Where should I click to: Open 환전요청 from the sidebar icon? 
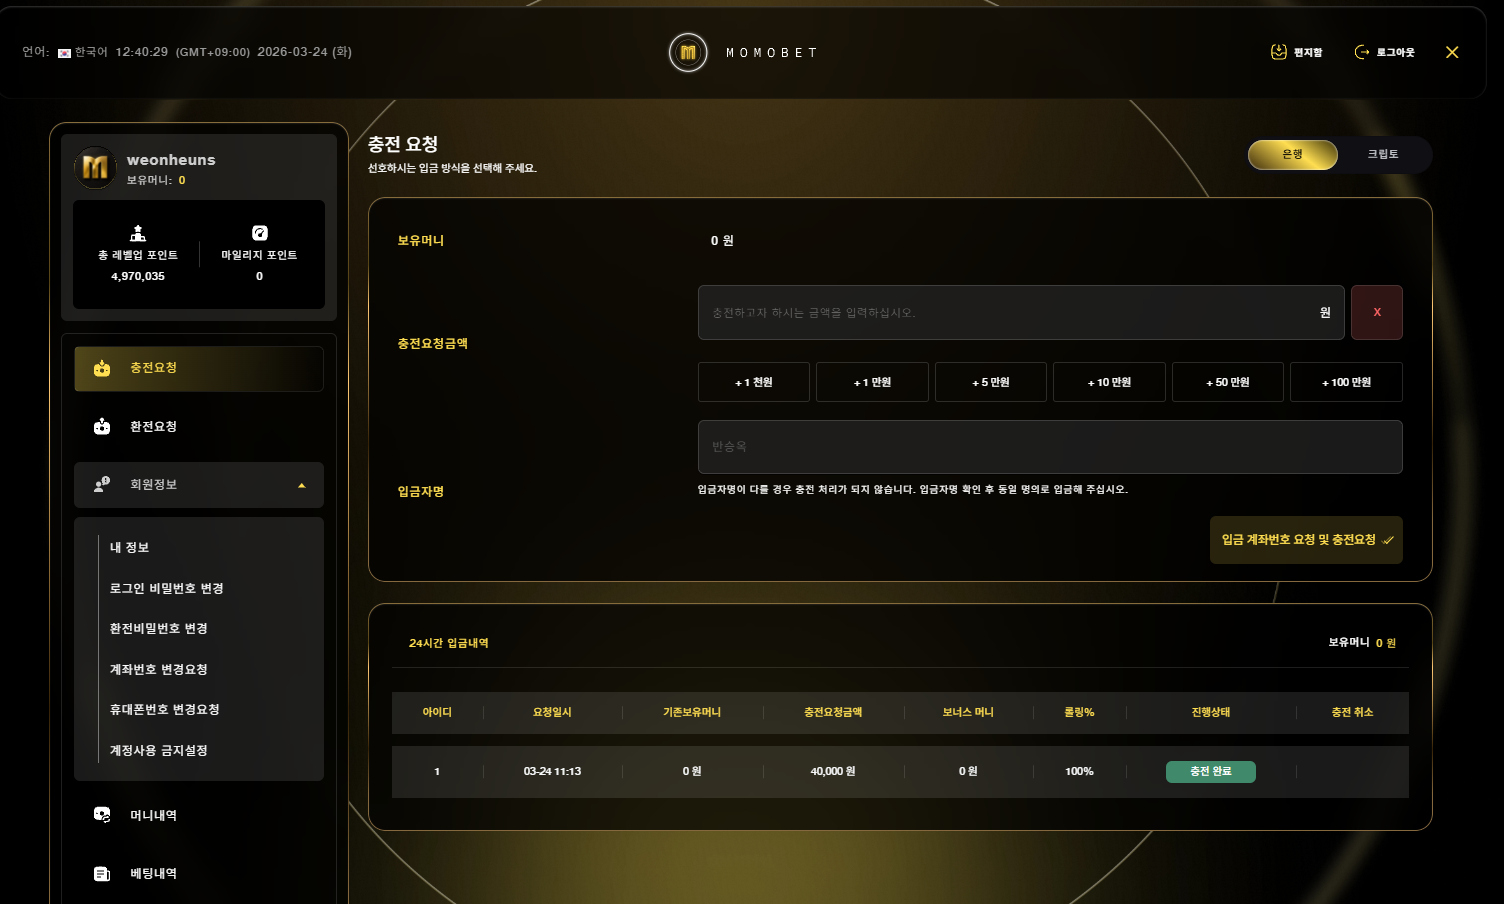(102, 427)
